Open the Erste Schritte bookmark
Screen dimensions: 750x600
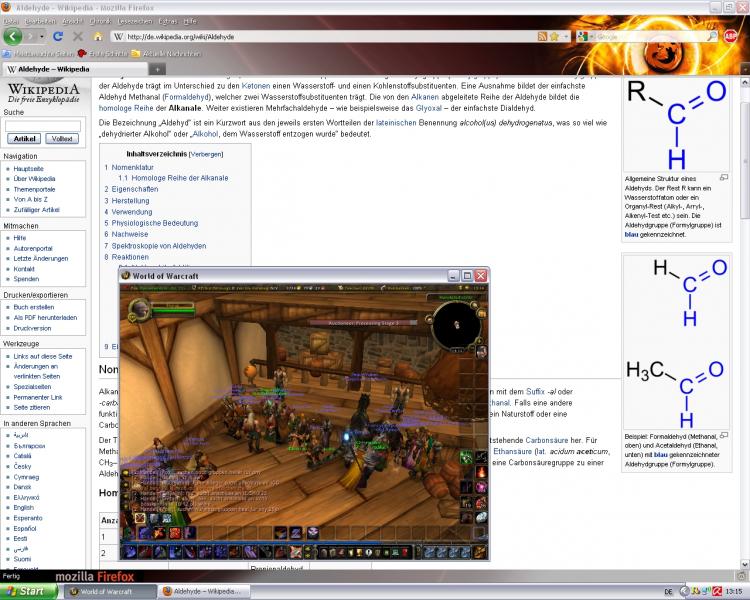(103, 54)
